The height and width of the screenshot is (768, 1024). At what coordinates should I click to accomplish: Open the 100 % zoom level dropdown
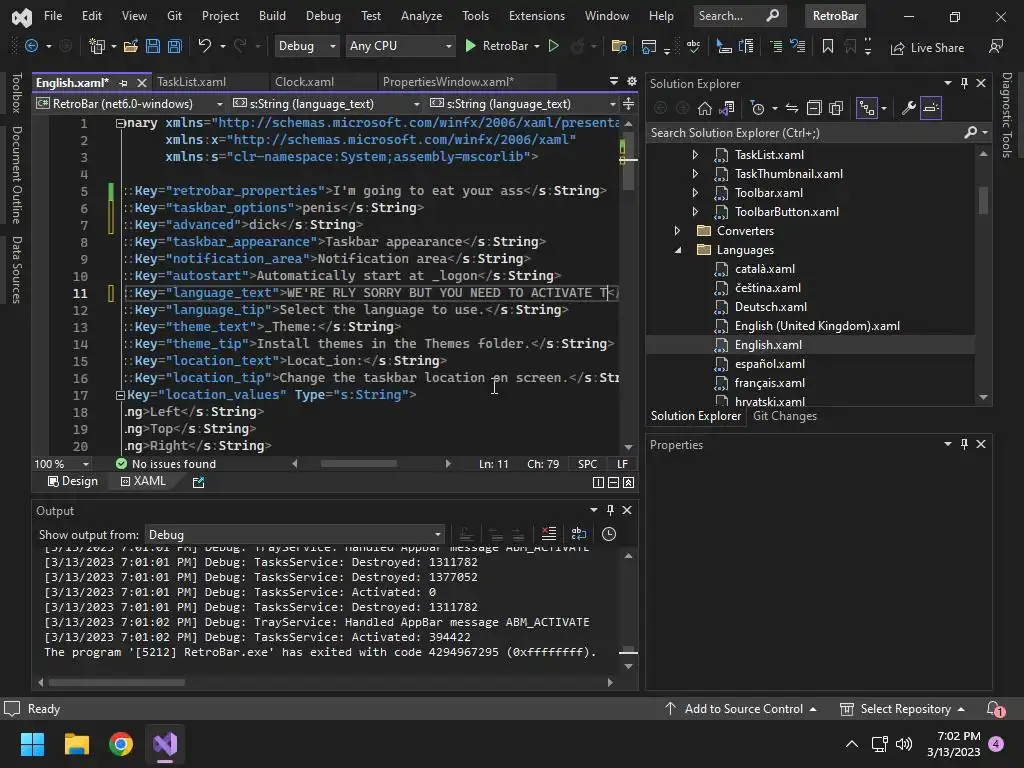62,464
